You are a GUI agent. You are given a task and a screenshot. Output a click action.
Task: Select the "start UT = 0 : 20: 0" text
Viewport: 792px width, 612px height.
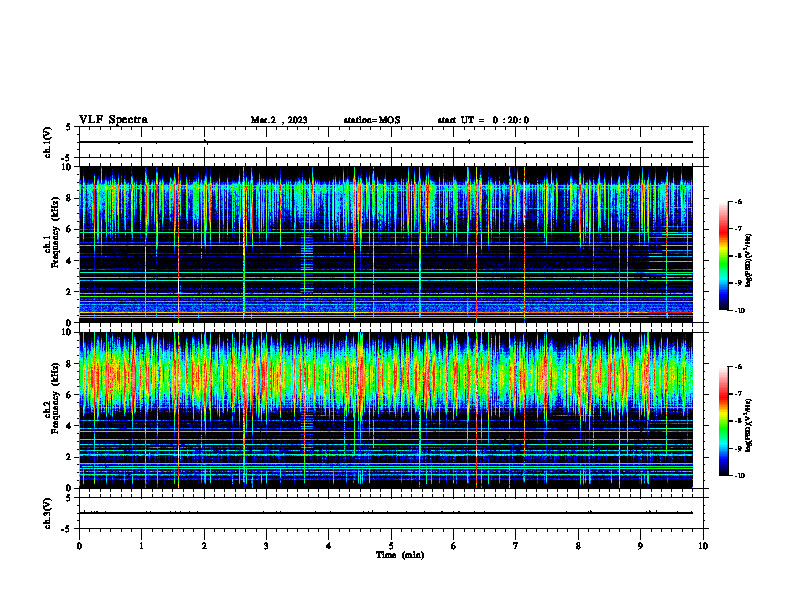(483, 120)
